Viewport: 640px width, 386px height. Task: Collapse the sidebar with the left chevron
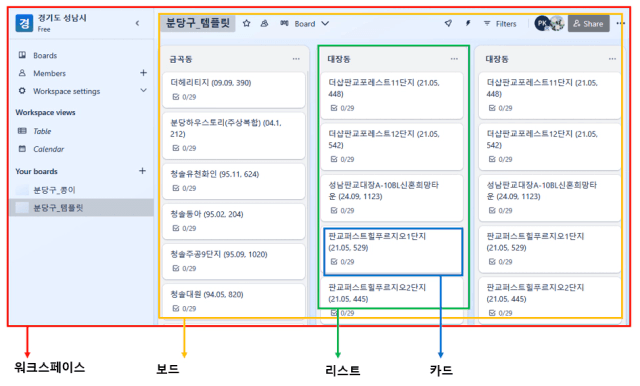138,23
